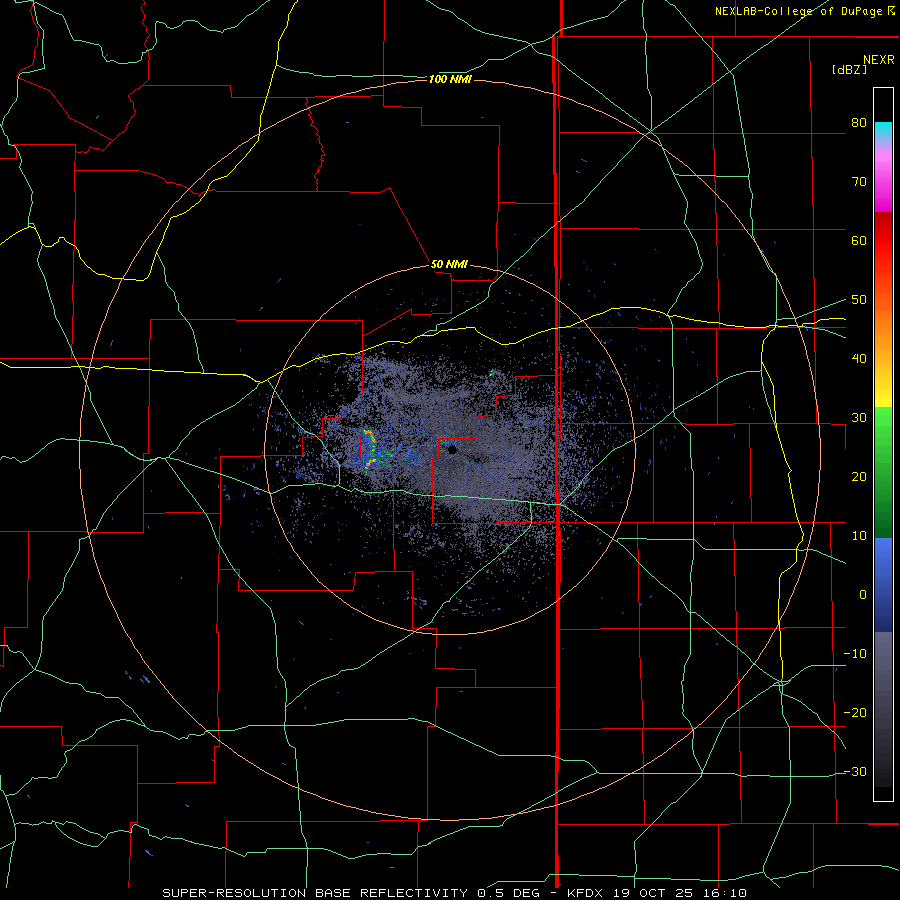The image size is (900, 900).
Task: Click the NEXR legend title
Action: 879,60
